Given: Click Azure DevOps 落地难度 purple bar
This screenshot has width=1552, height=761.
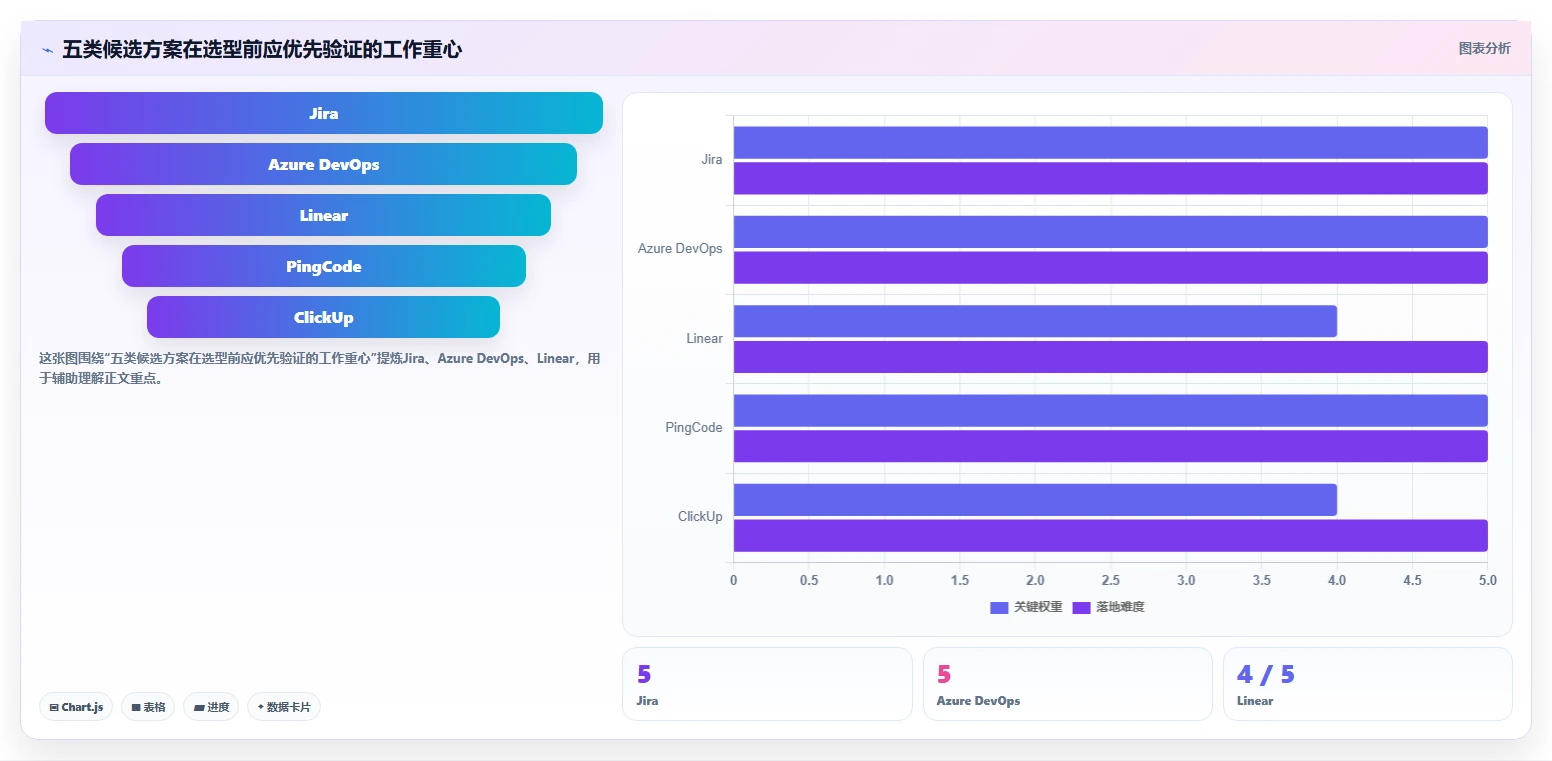Looking at the screenshot, I should click(1110, 267).
